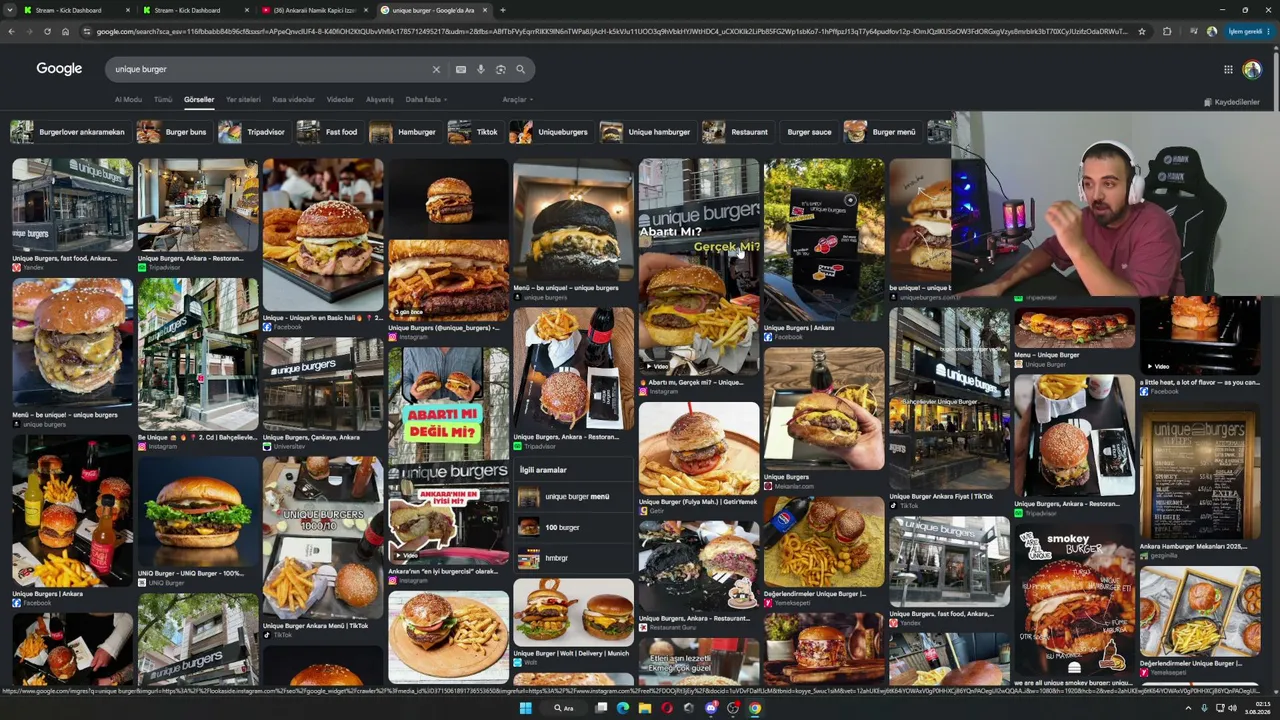This screenshot has width=1280, height=720.
Task: Select the Görseller tab
Action: click(199, 100)
